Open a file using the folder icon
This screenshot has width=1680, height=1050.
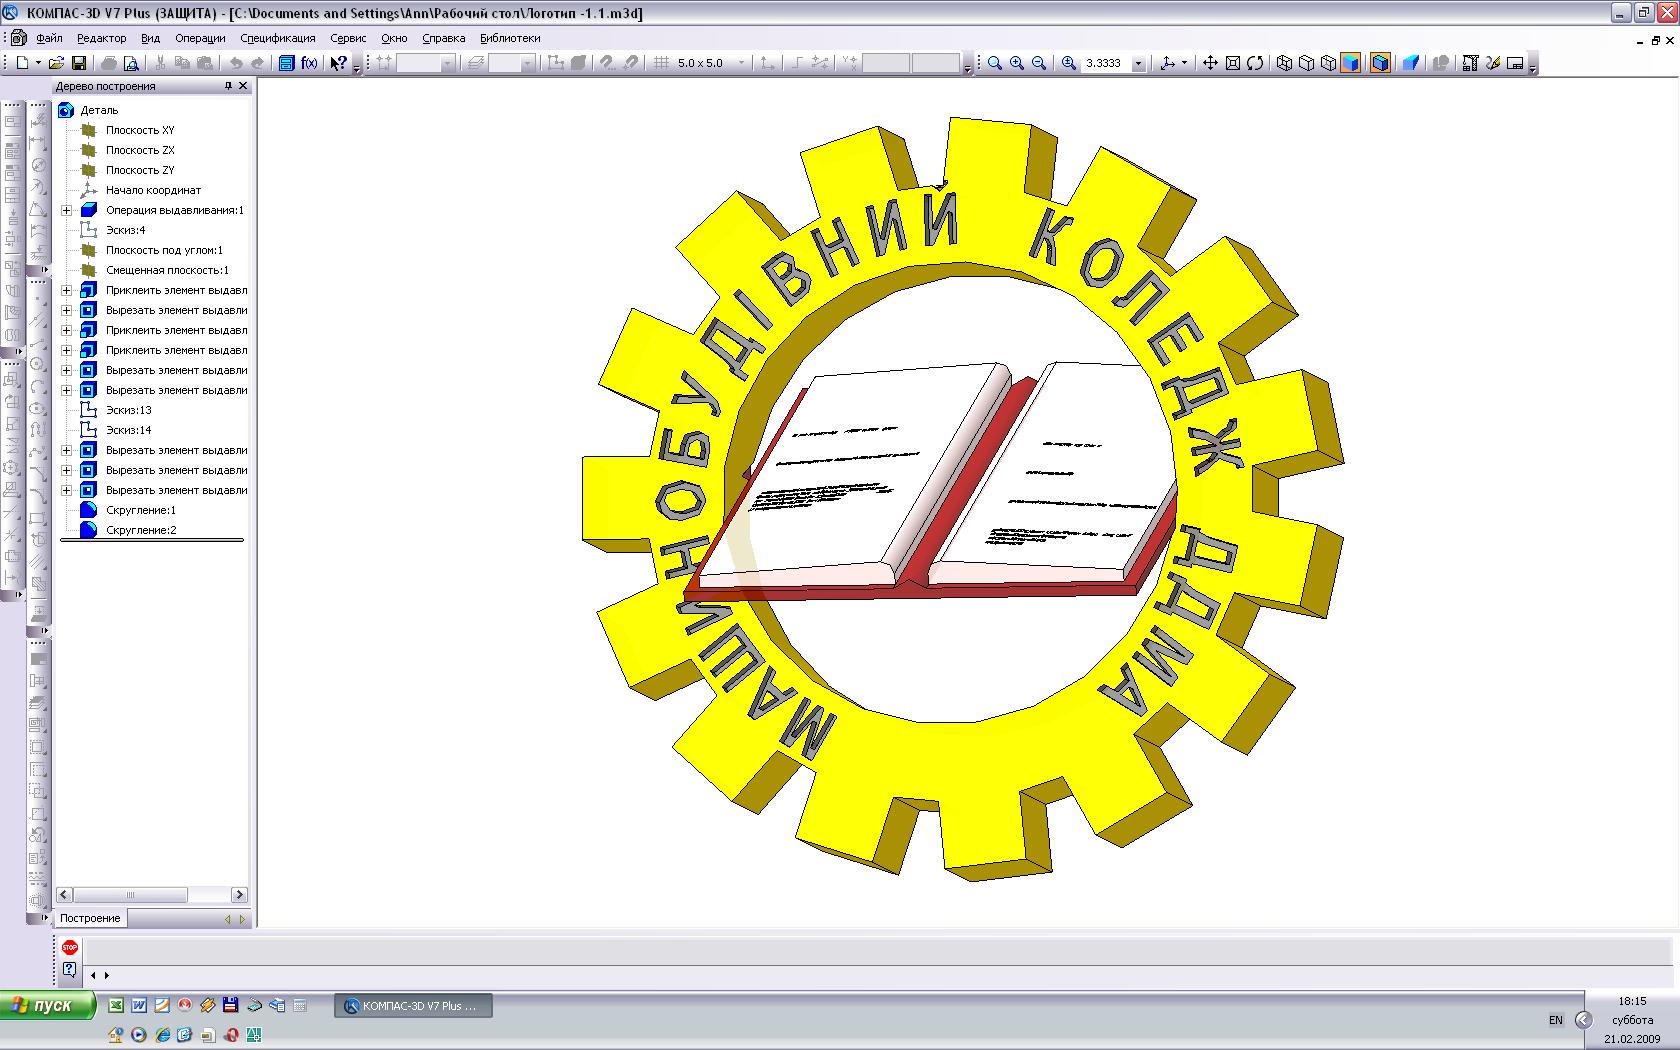(57, 63)
